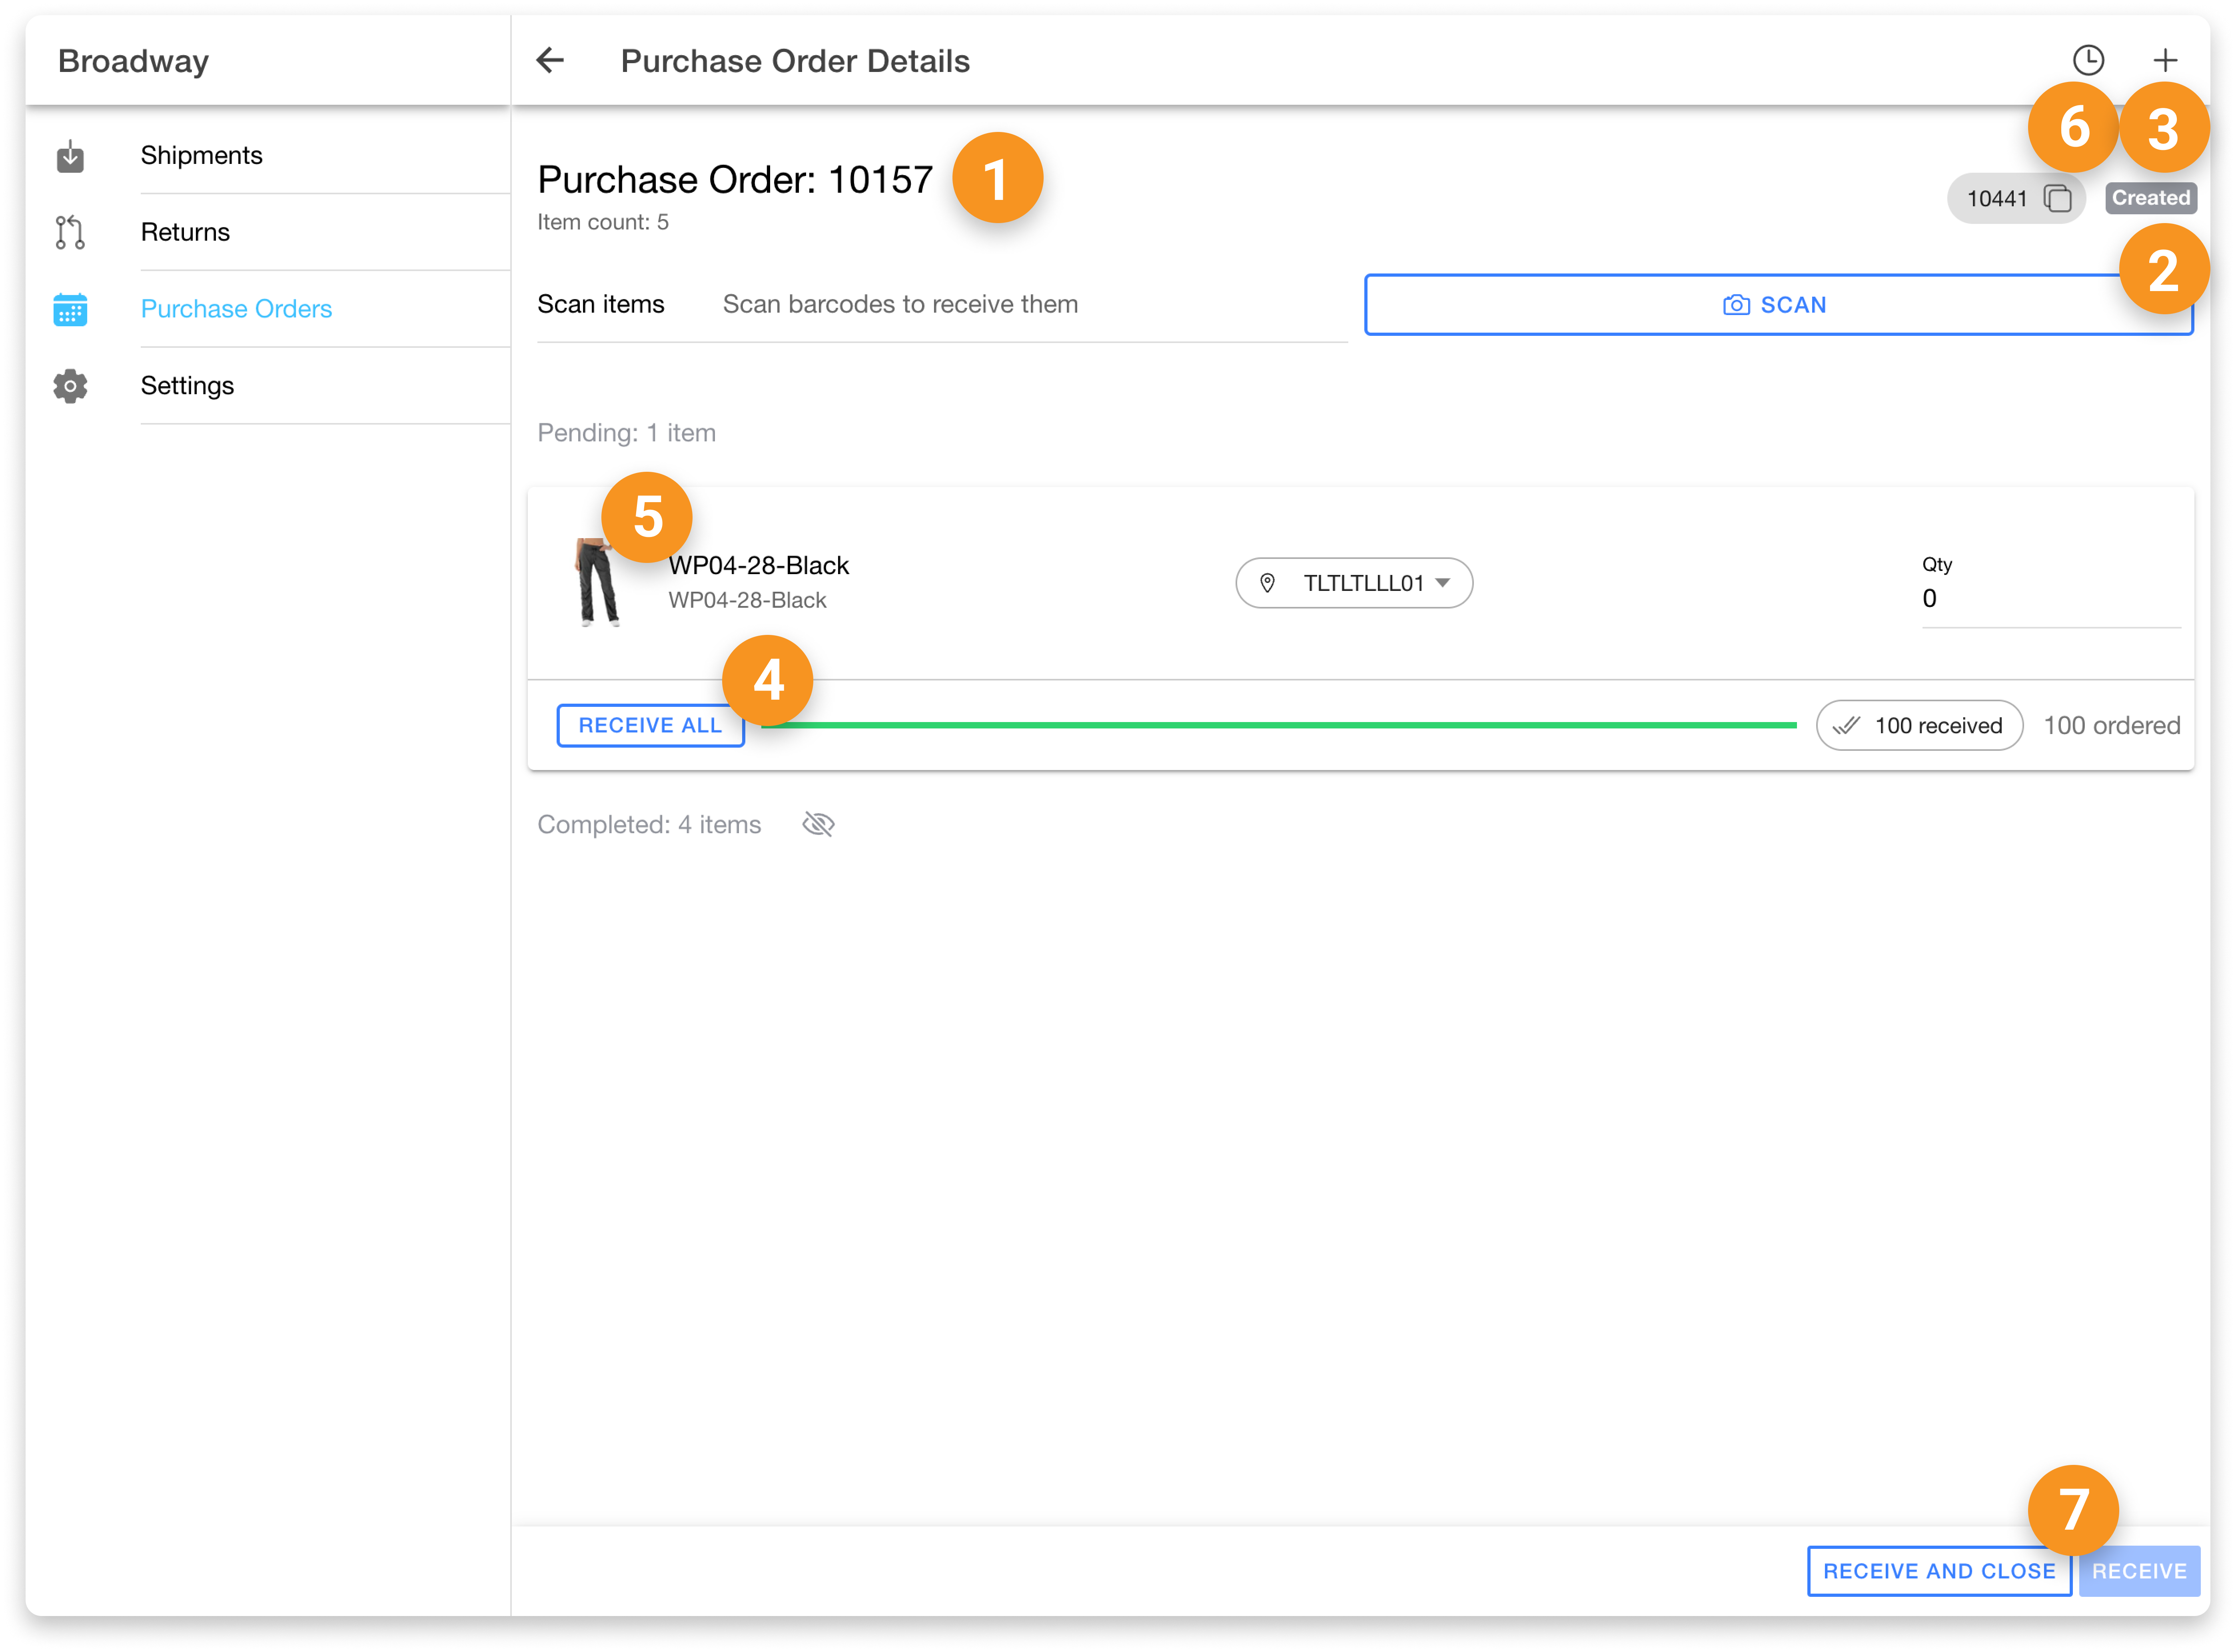Select Returns in the sidebar
Image resolution: width=2236 pixels, height=1652 pixels.
click(185, 232)
